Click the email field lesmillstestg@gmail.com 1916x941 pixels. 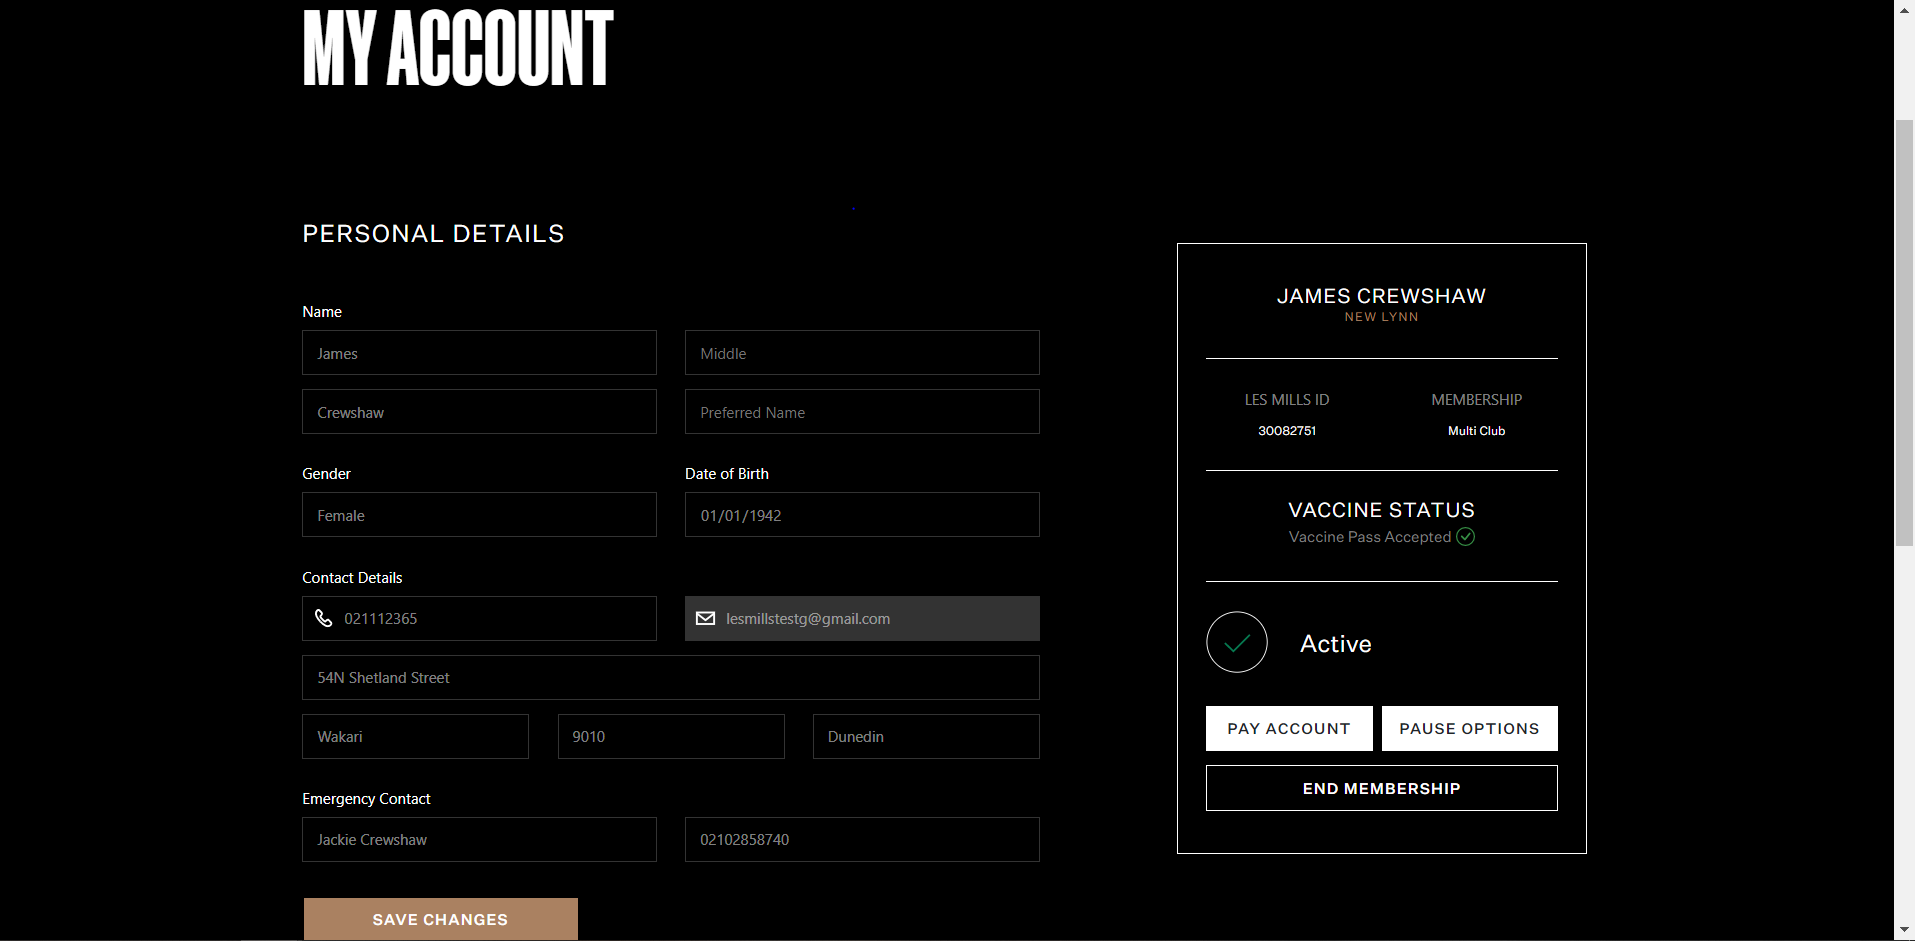pyautogui.click(x=862, y=618)
